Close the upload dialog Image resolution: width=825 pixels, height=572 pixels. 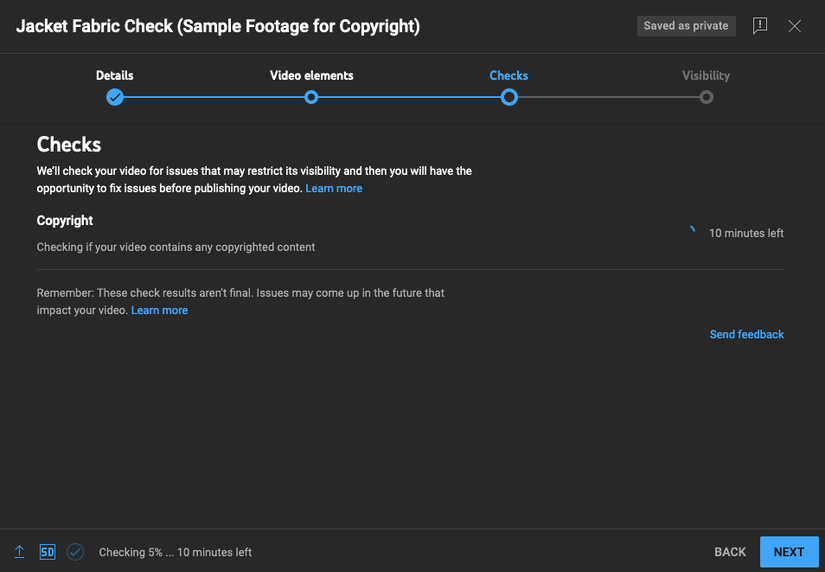point(794,26)
